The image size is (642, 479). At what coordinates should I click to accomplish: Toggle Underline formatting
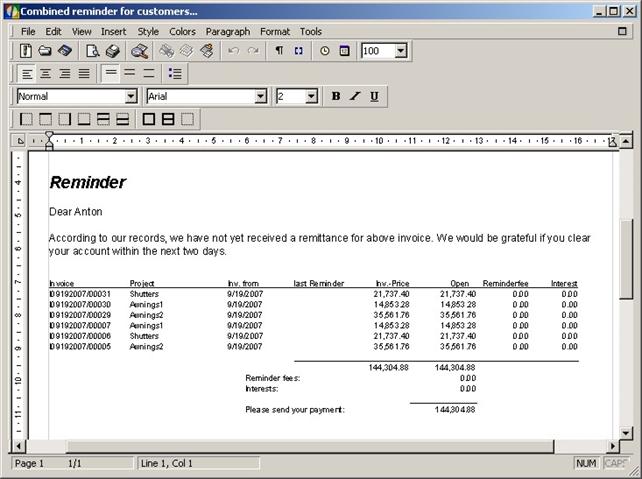374,97
